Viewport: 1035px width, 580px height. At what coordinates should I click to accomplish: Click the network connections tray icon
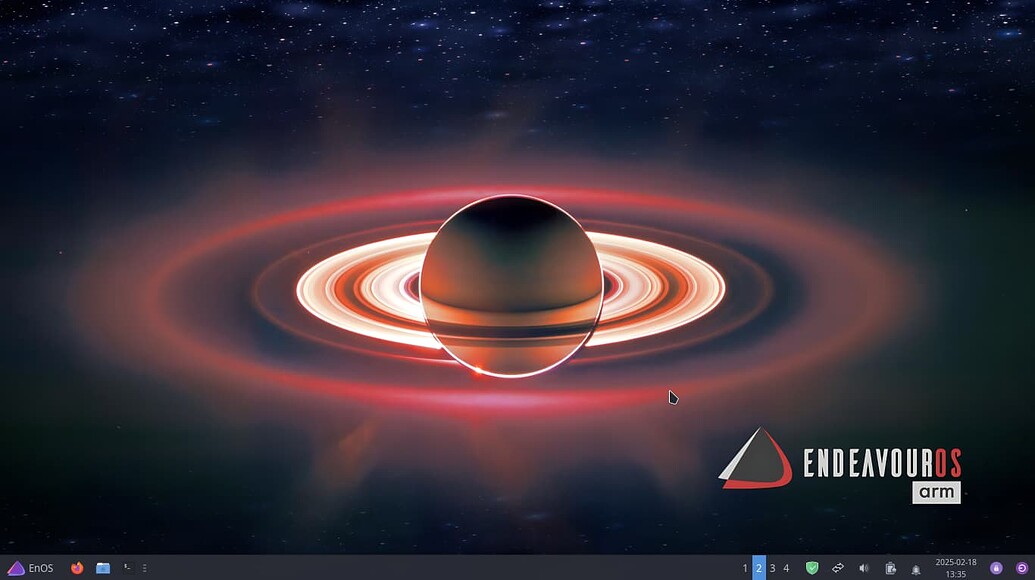pos(838,567)
